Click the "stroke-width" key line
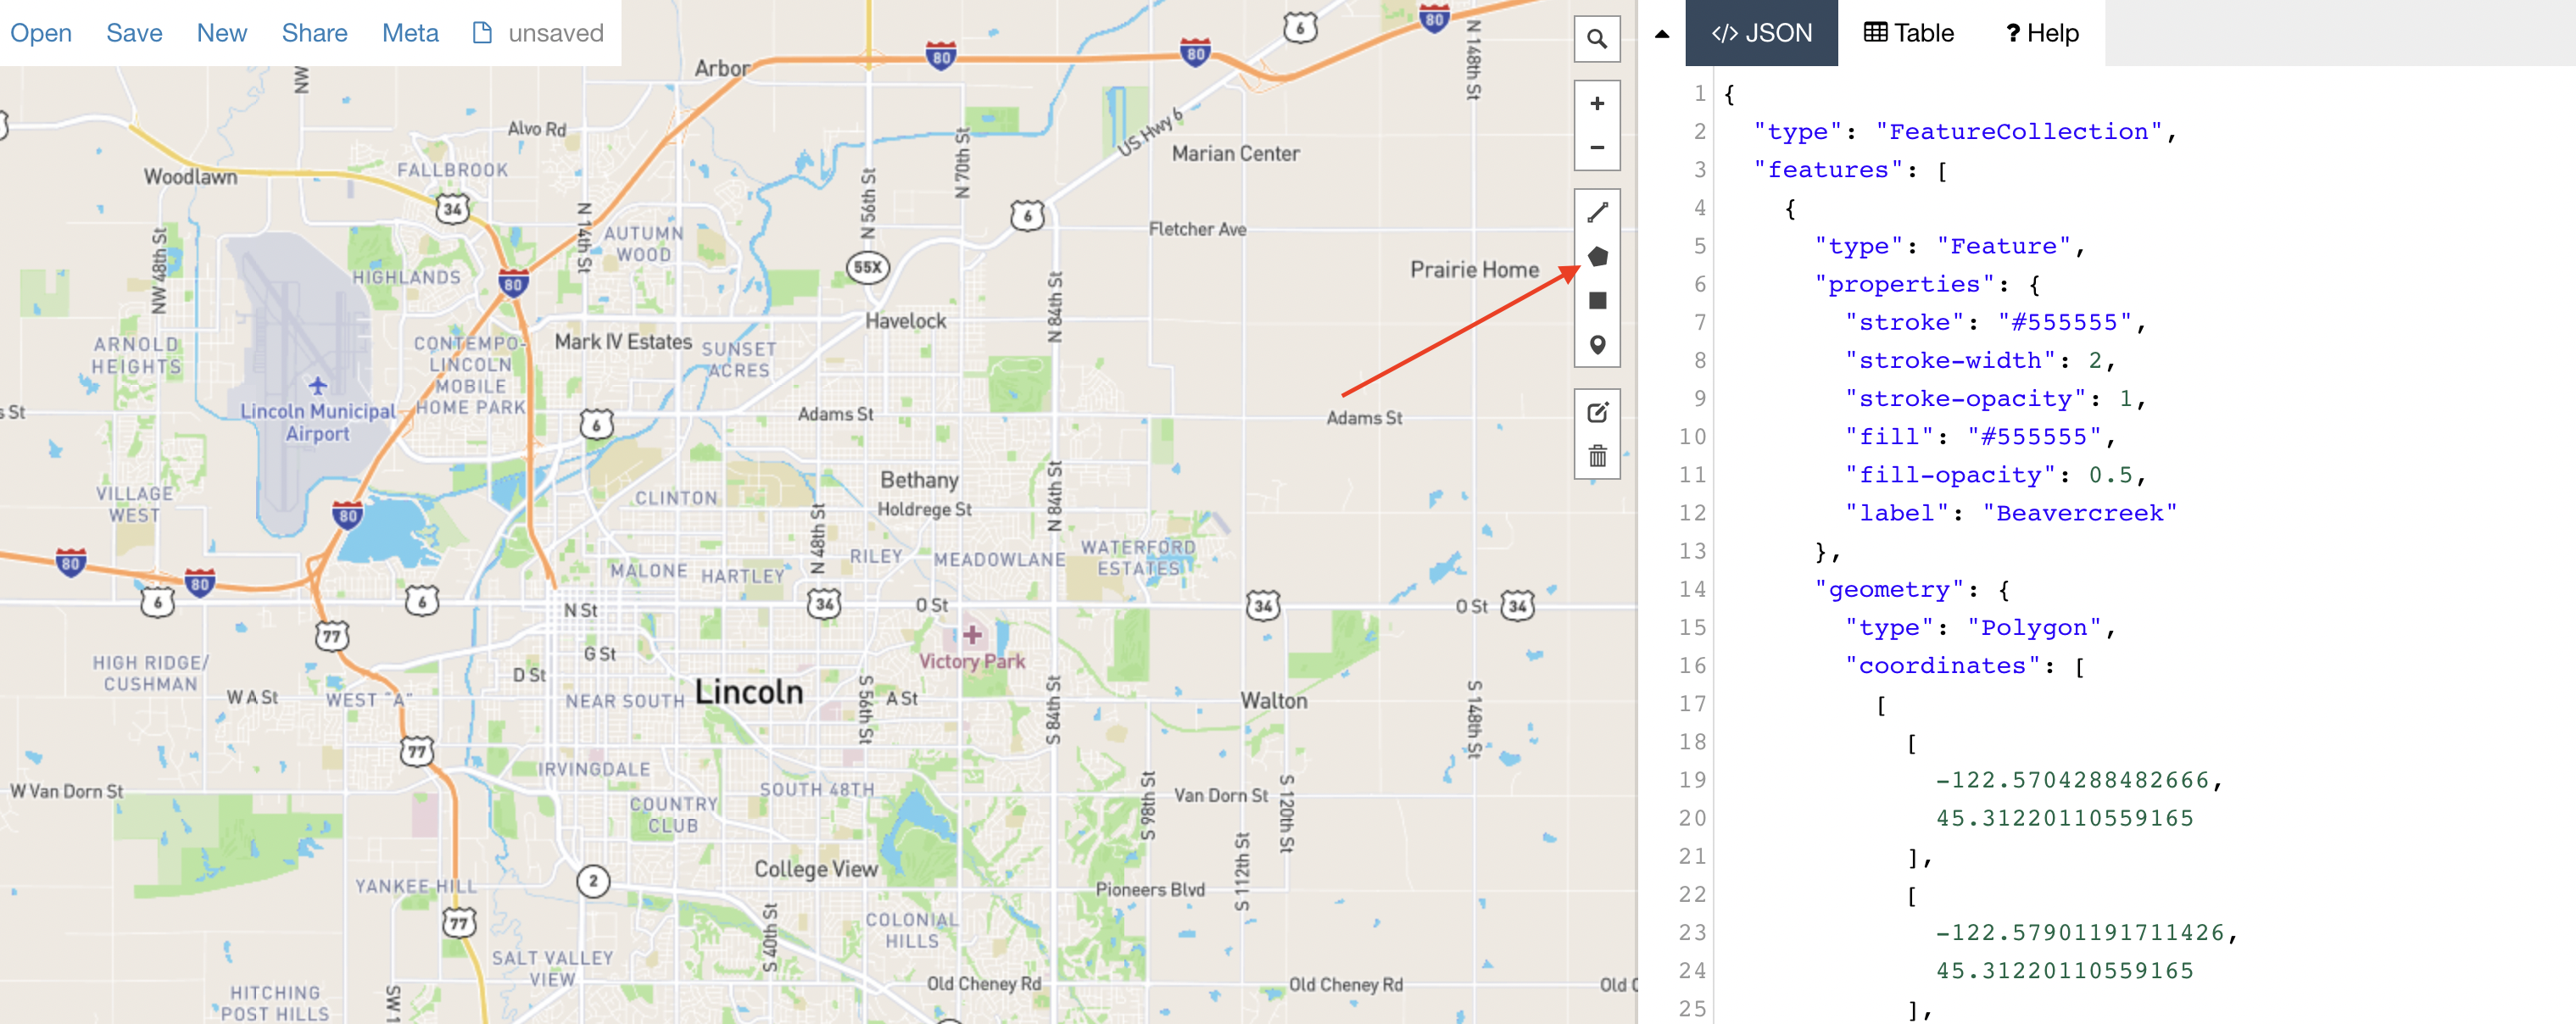This screenshot has height=1024, width=2576. tap(1950, 360)
